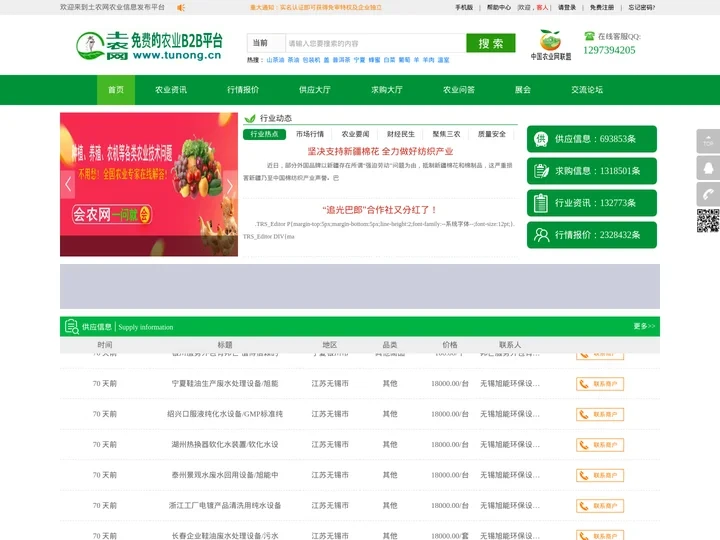Click the 求购信息：1318501条 button
This screenshot has width=720, height=540.
click(592, 171)
